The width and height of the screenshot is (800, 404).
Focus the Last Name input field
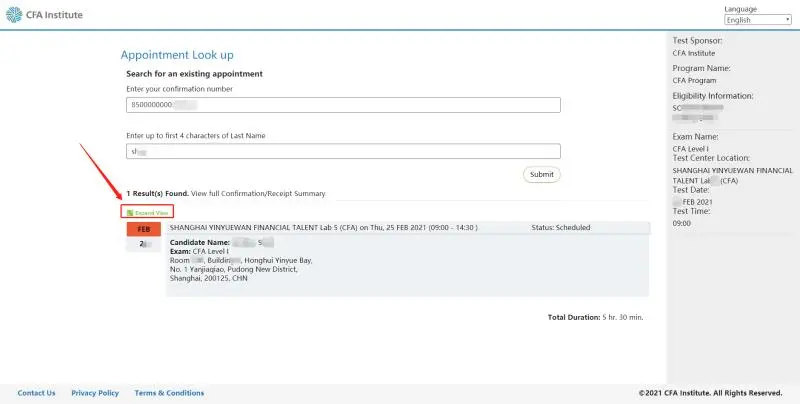[343, 152]
